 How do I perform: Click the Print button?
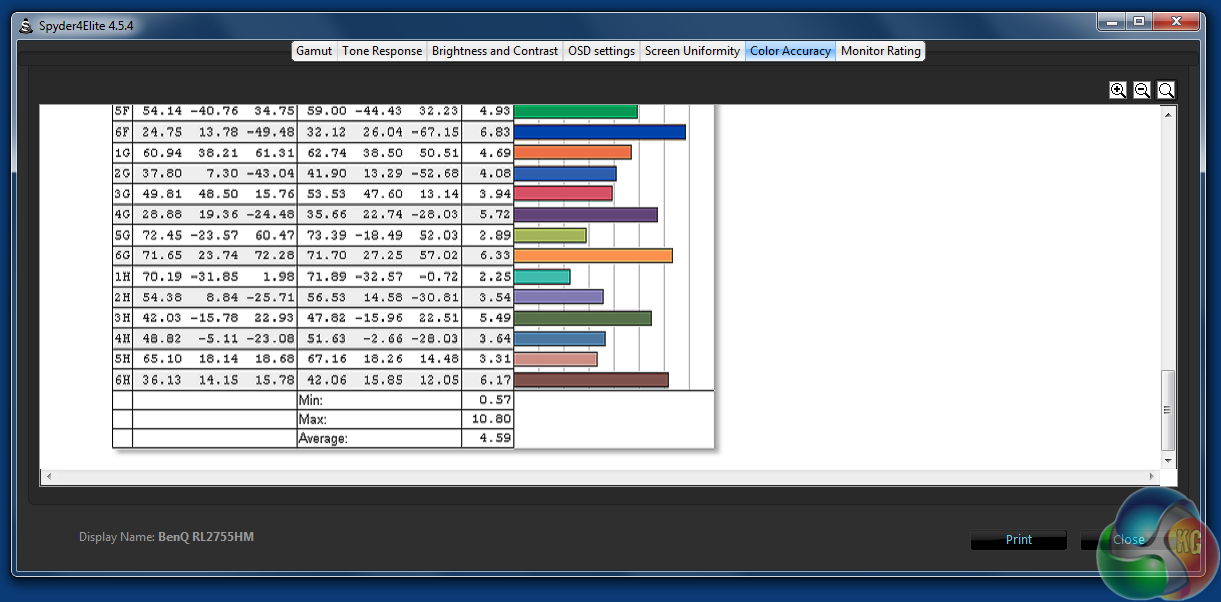point(1018,540)
